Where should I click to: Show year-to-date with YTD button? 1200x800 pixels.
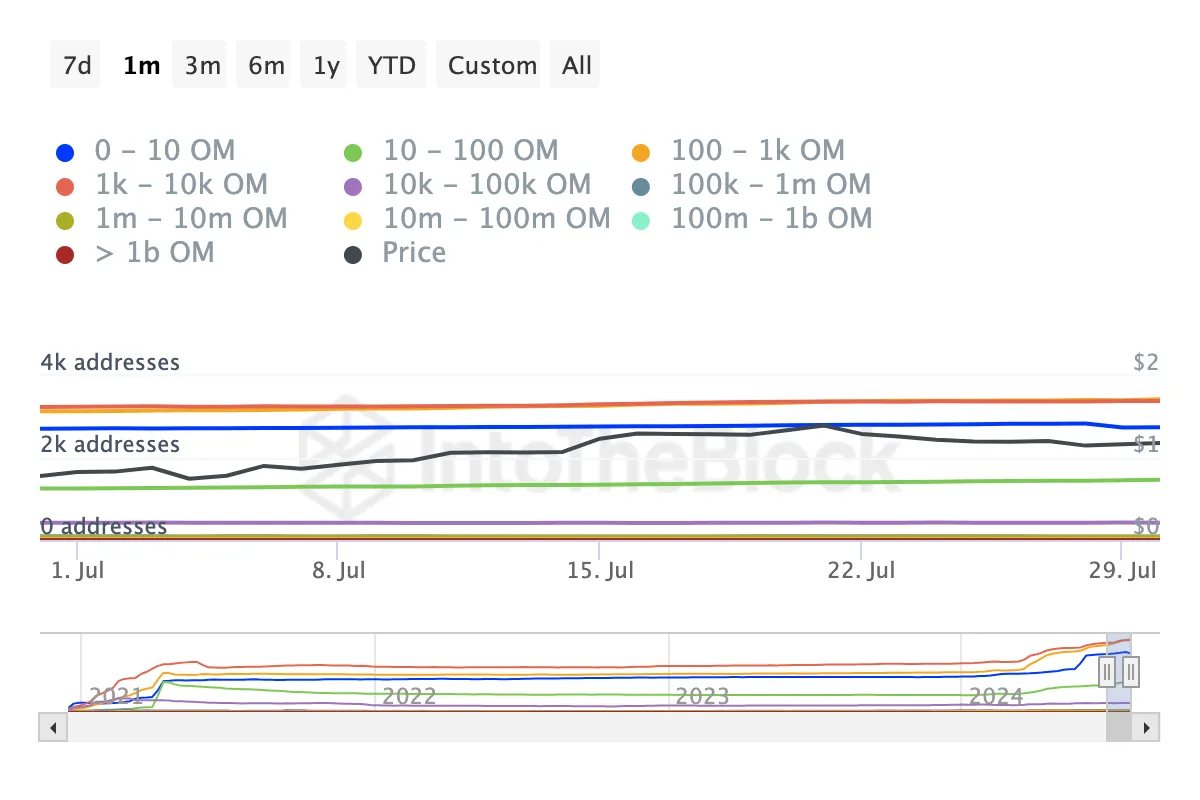click(391, 66)
